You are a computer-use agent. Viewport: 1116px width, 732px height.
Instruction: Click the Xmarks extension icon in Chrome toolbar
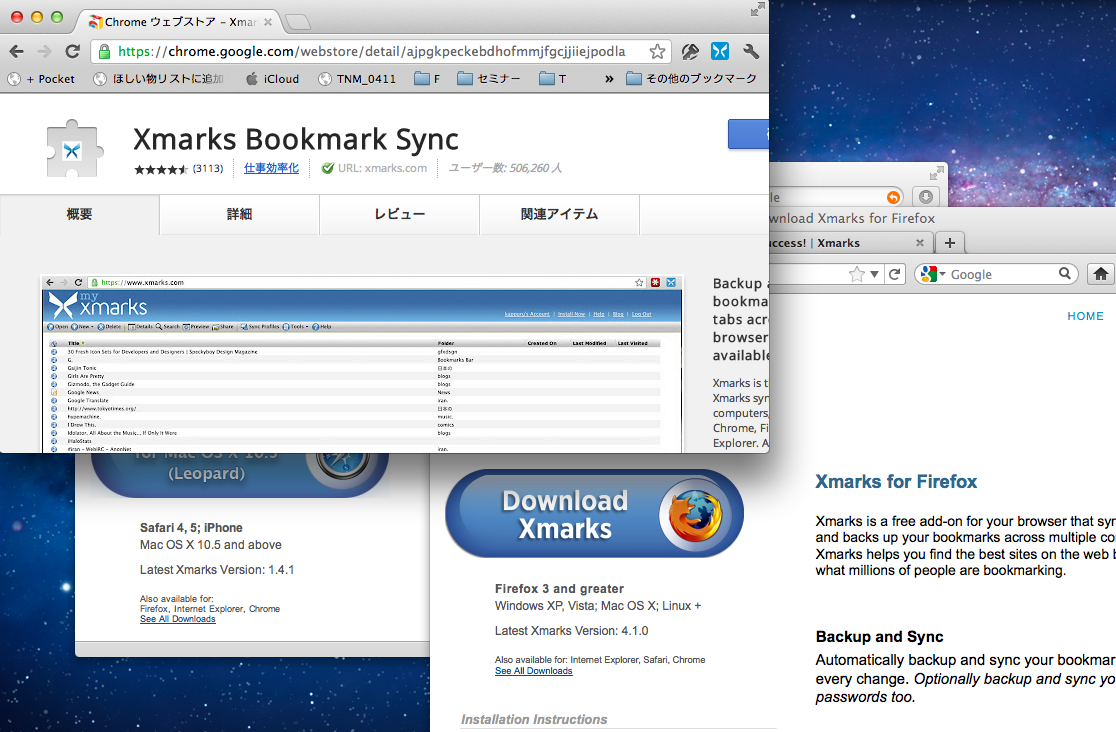[720, 51]
